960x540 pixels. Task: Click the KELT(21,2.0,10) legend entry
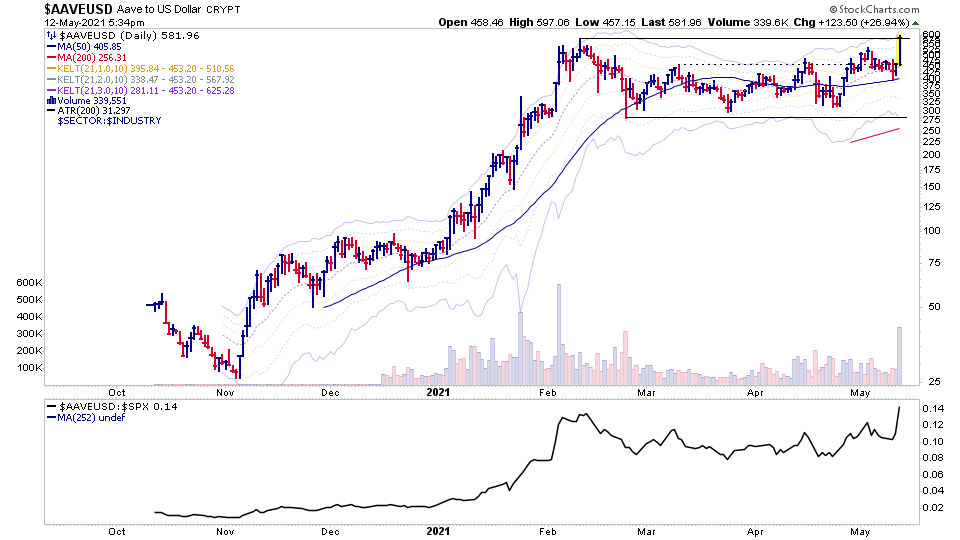click(141, 80)
